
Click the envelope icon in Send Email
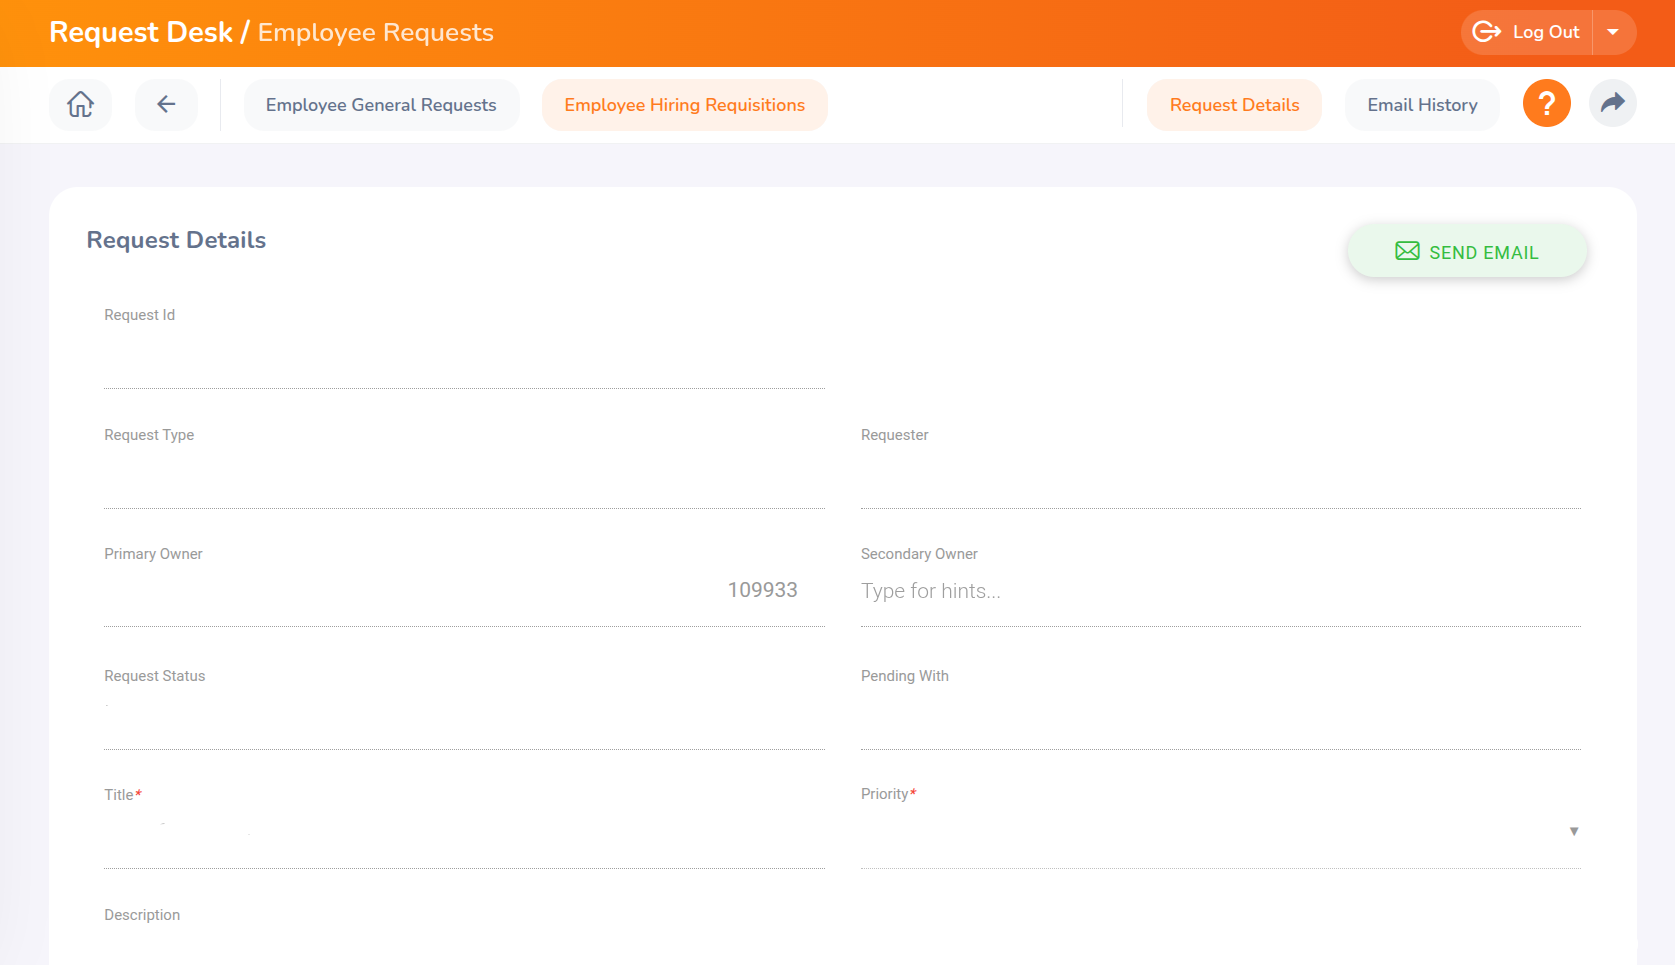[1407, 251]
